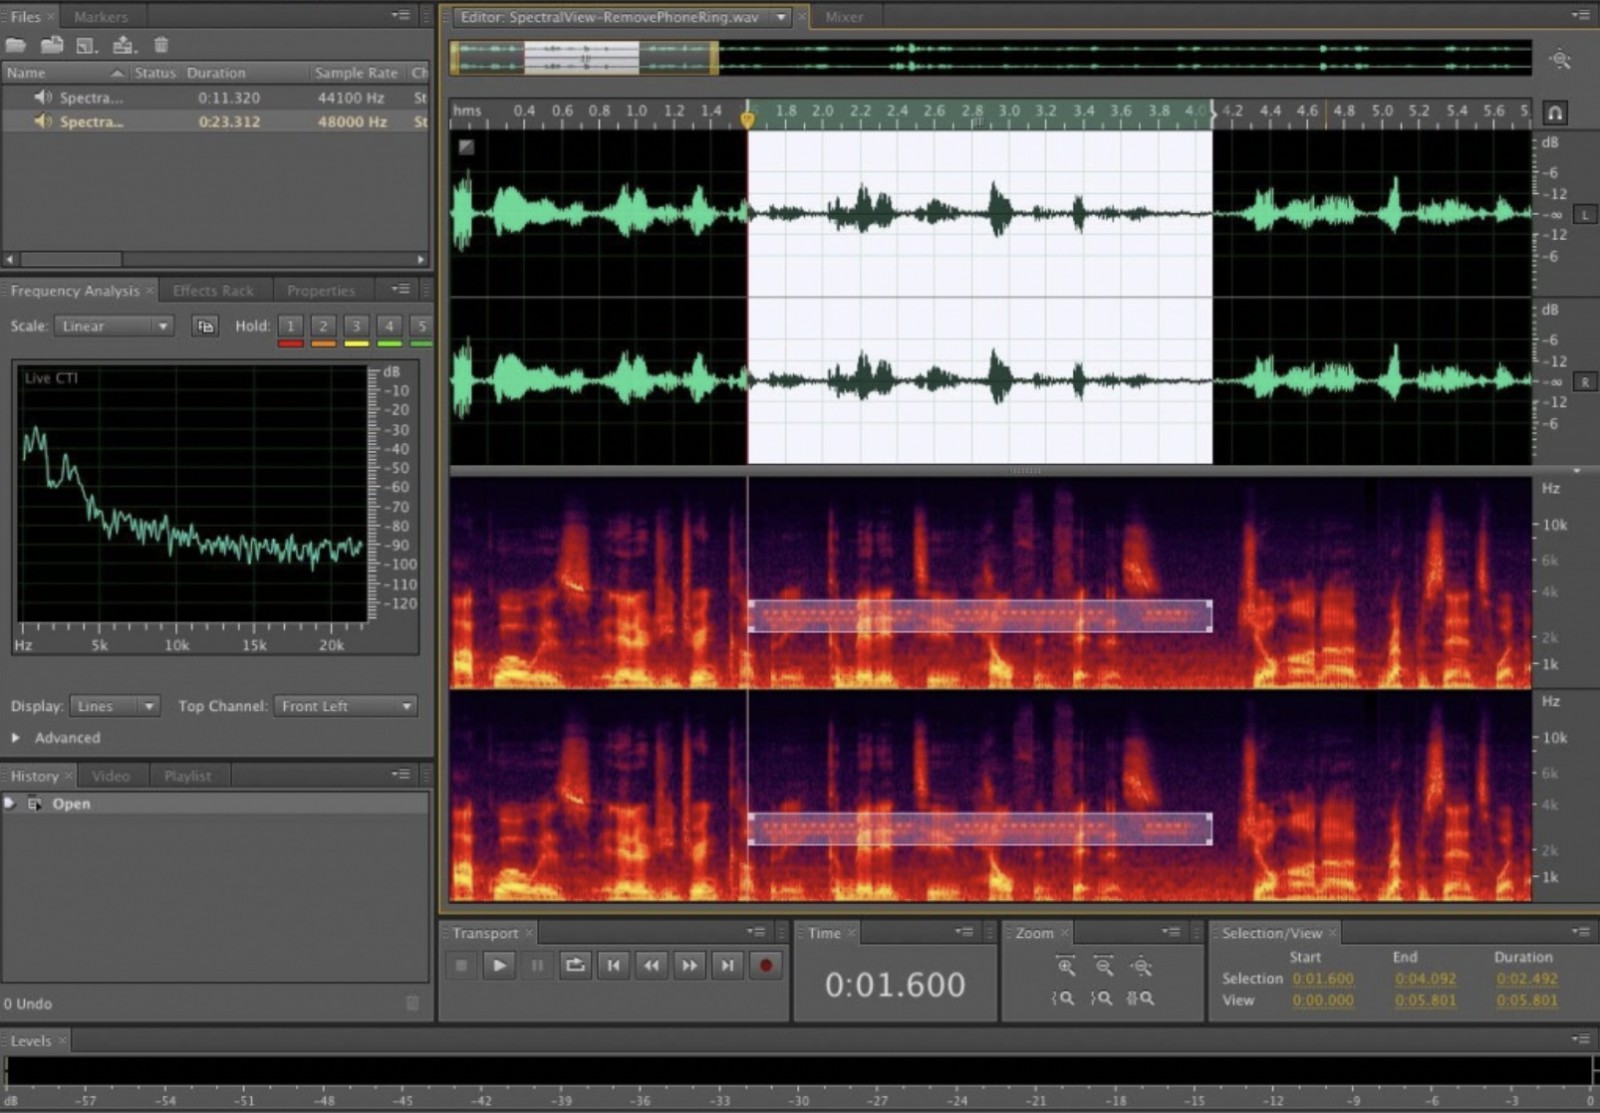Click the Rewind button in Transport
The height and width of the screenshot is (1113, 1600).
(651, 965)
